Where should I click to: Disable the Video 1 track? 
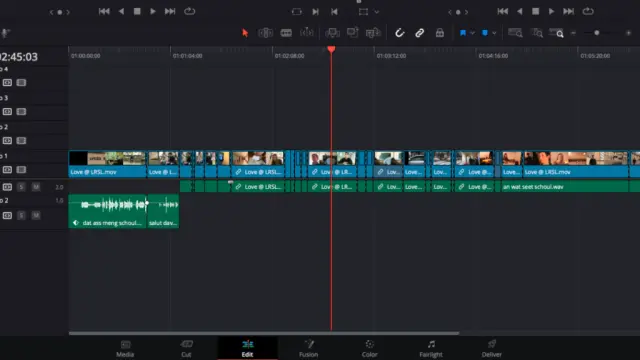[x=21, y=169]
